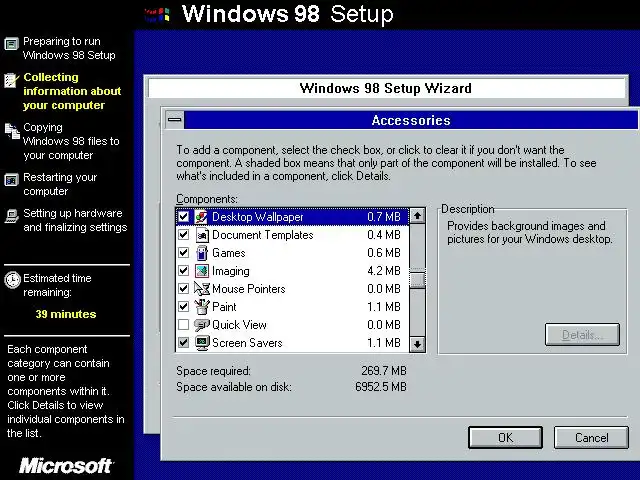The height and width of the screenshot is (480, 640).
Task: Click the Collecting information step icon
Action: click(11, 80)
